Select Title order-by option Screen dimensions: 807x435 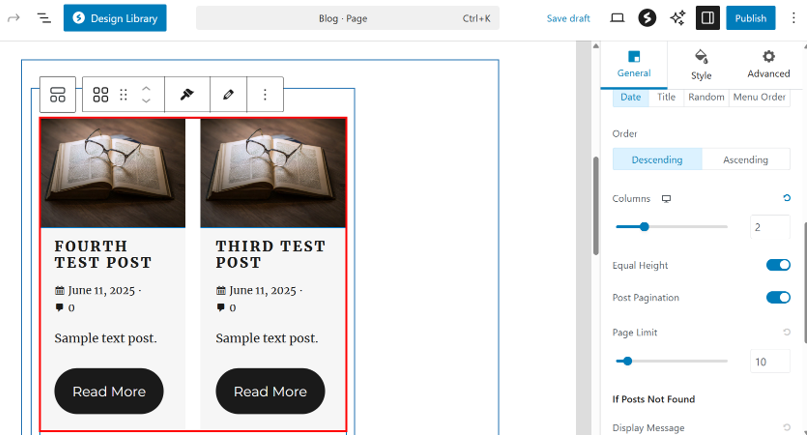[x=666, y=97]
